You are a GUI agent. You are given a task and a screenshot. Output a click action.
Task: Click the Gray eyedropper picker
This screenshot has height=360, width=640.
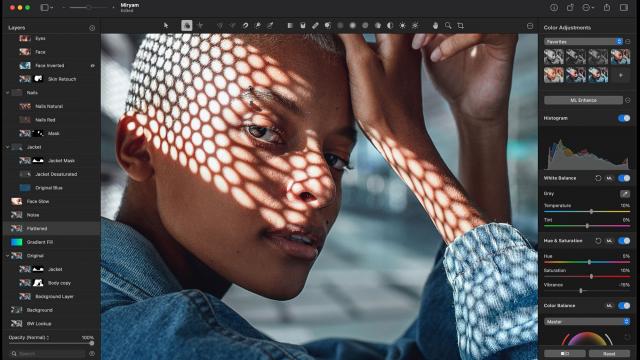(624, 193)
